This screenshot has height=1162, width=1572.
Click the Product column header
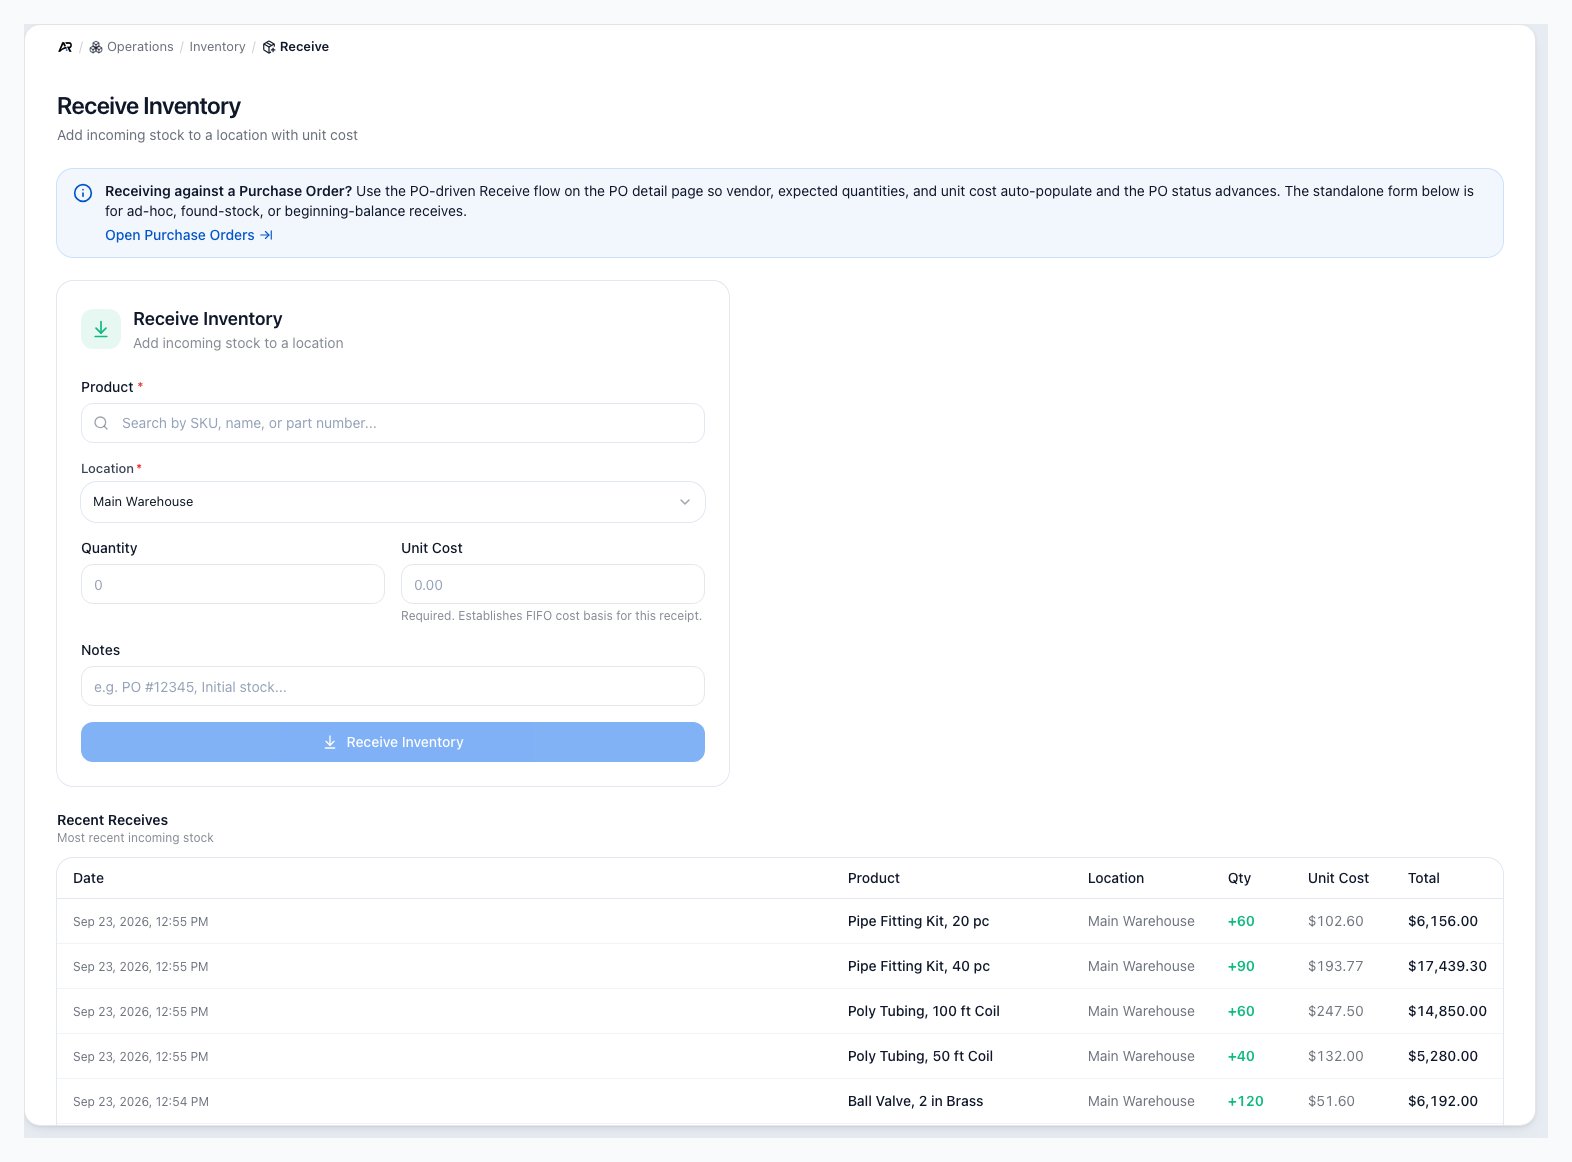click(x=874, y=878)
